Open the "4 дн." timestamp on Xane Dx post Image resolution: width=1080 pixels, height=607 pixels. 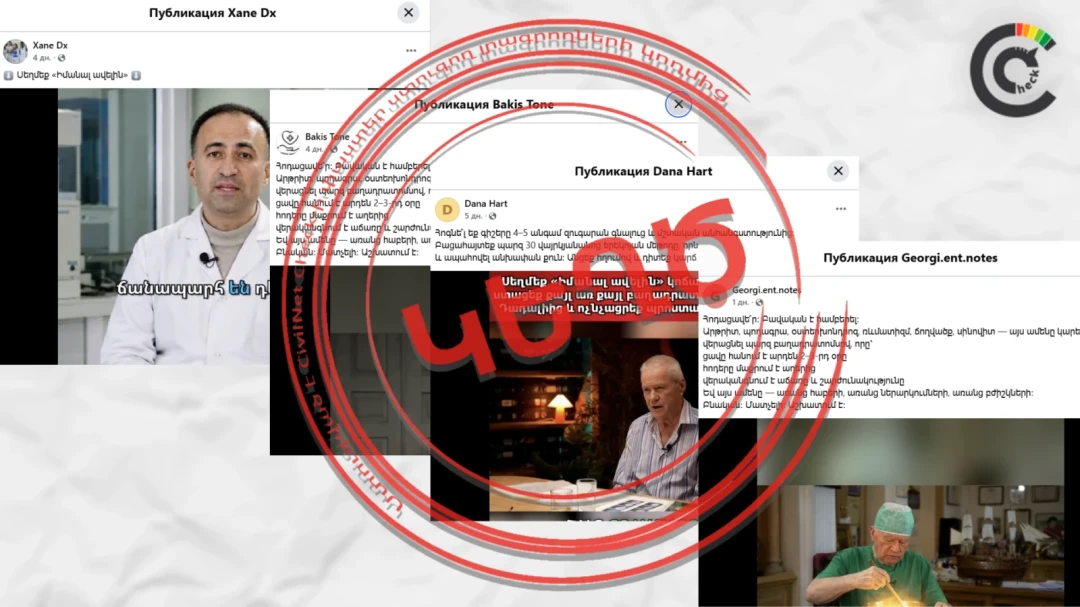point(41,58)
